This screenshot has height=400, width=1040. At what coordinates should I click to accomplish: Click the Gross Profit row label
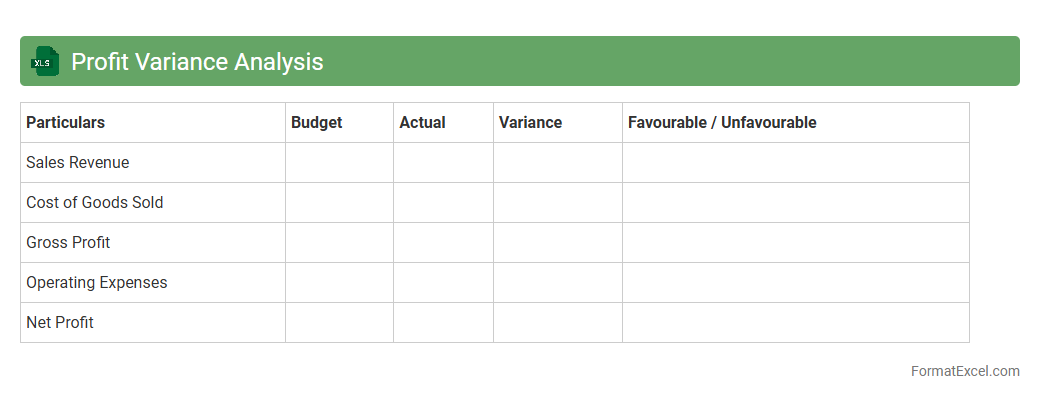click(x=68, y=242)
